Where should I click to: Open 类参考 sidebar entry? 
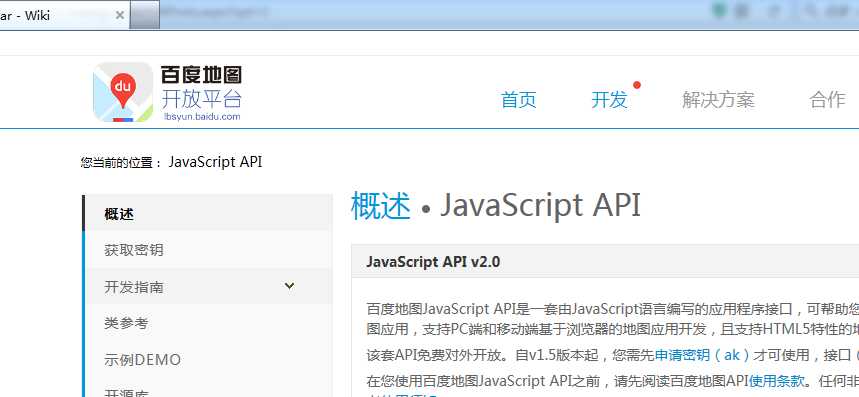pos(208,323)
